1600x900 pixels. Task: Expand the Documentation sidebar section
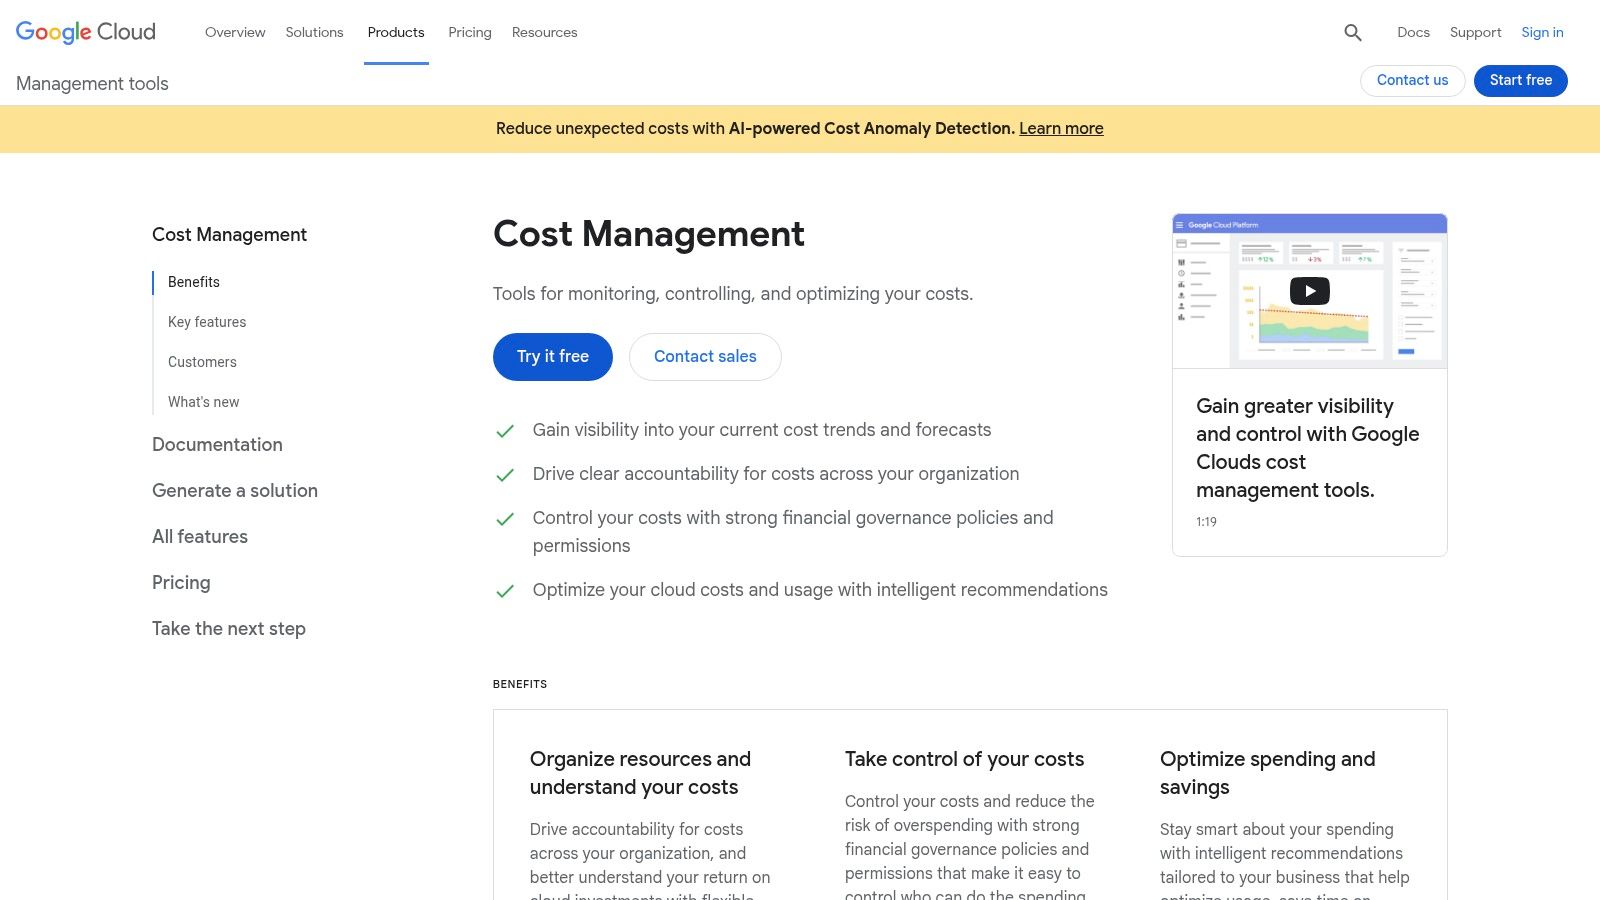tap(217, 444)
